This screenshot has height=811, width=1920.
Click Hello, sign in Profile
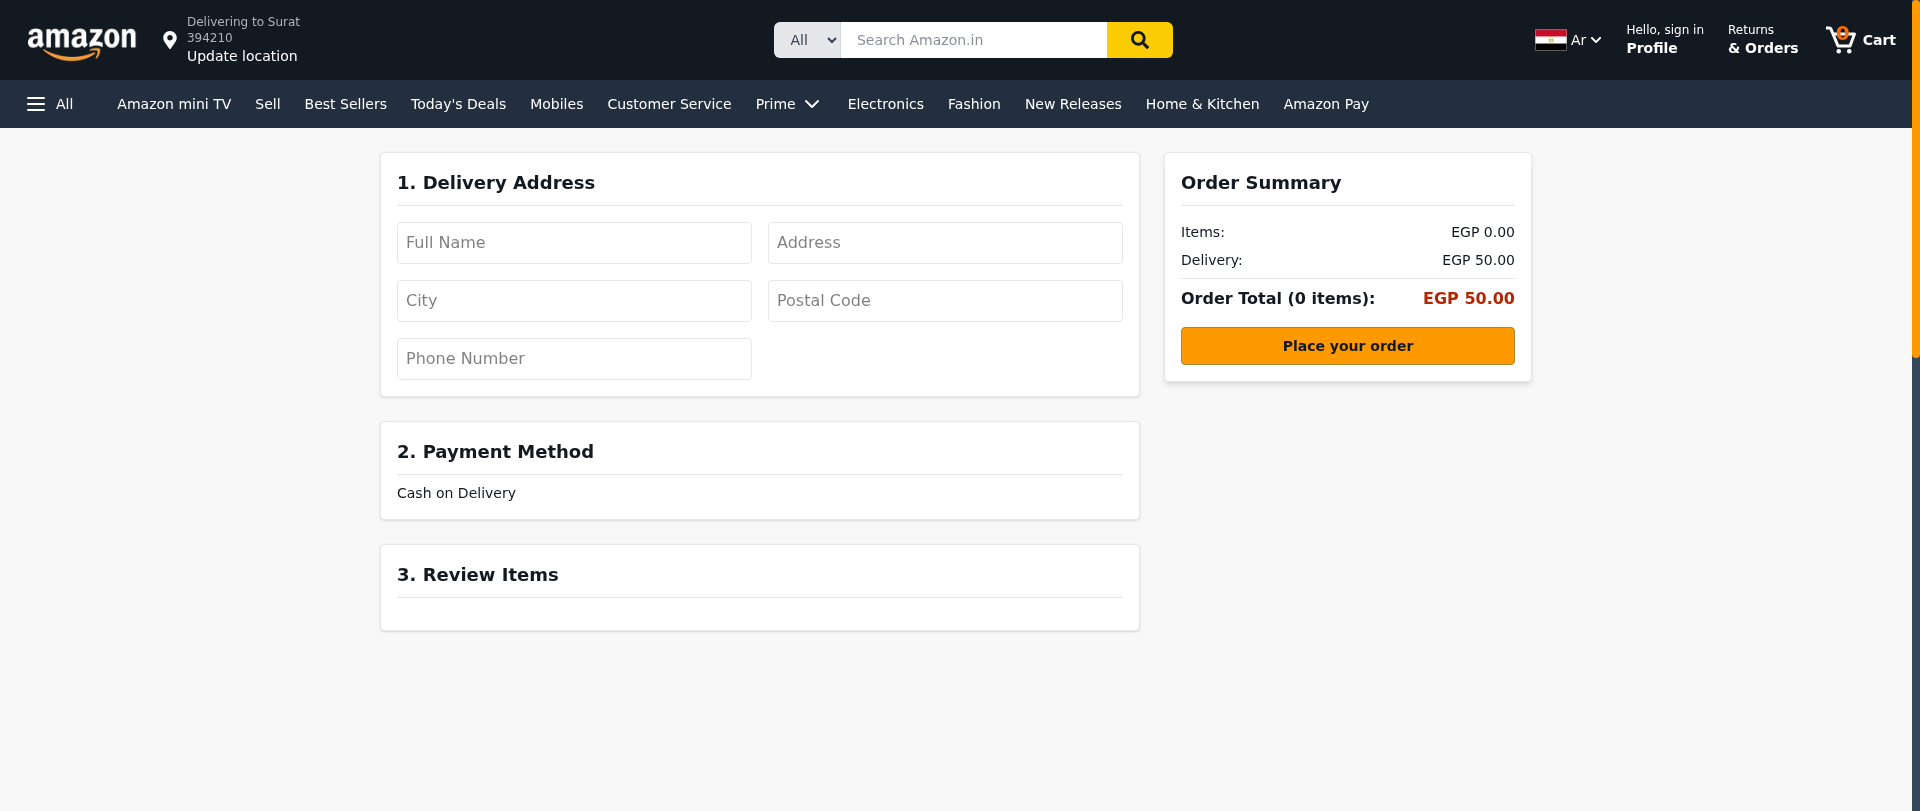coord(1664,40)
